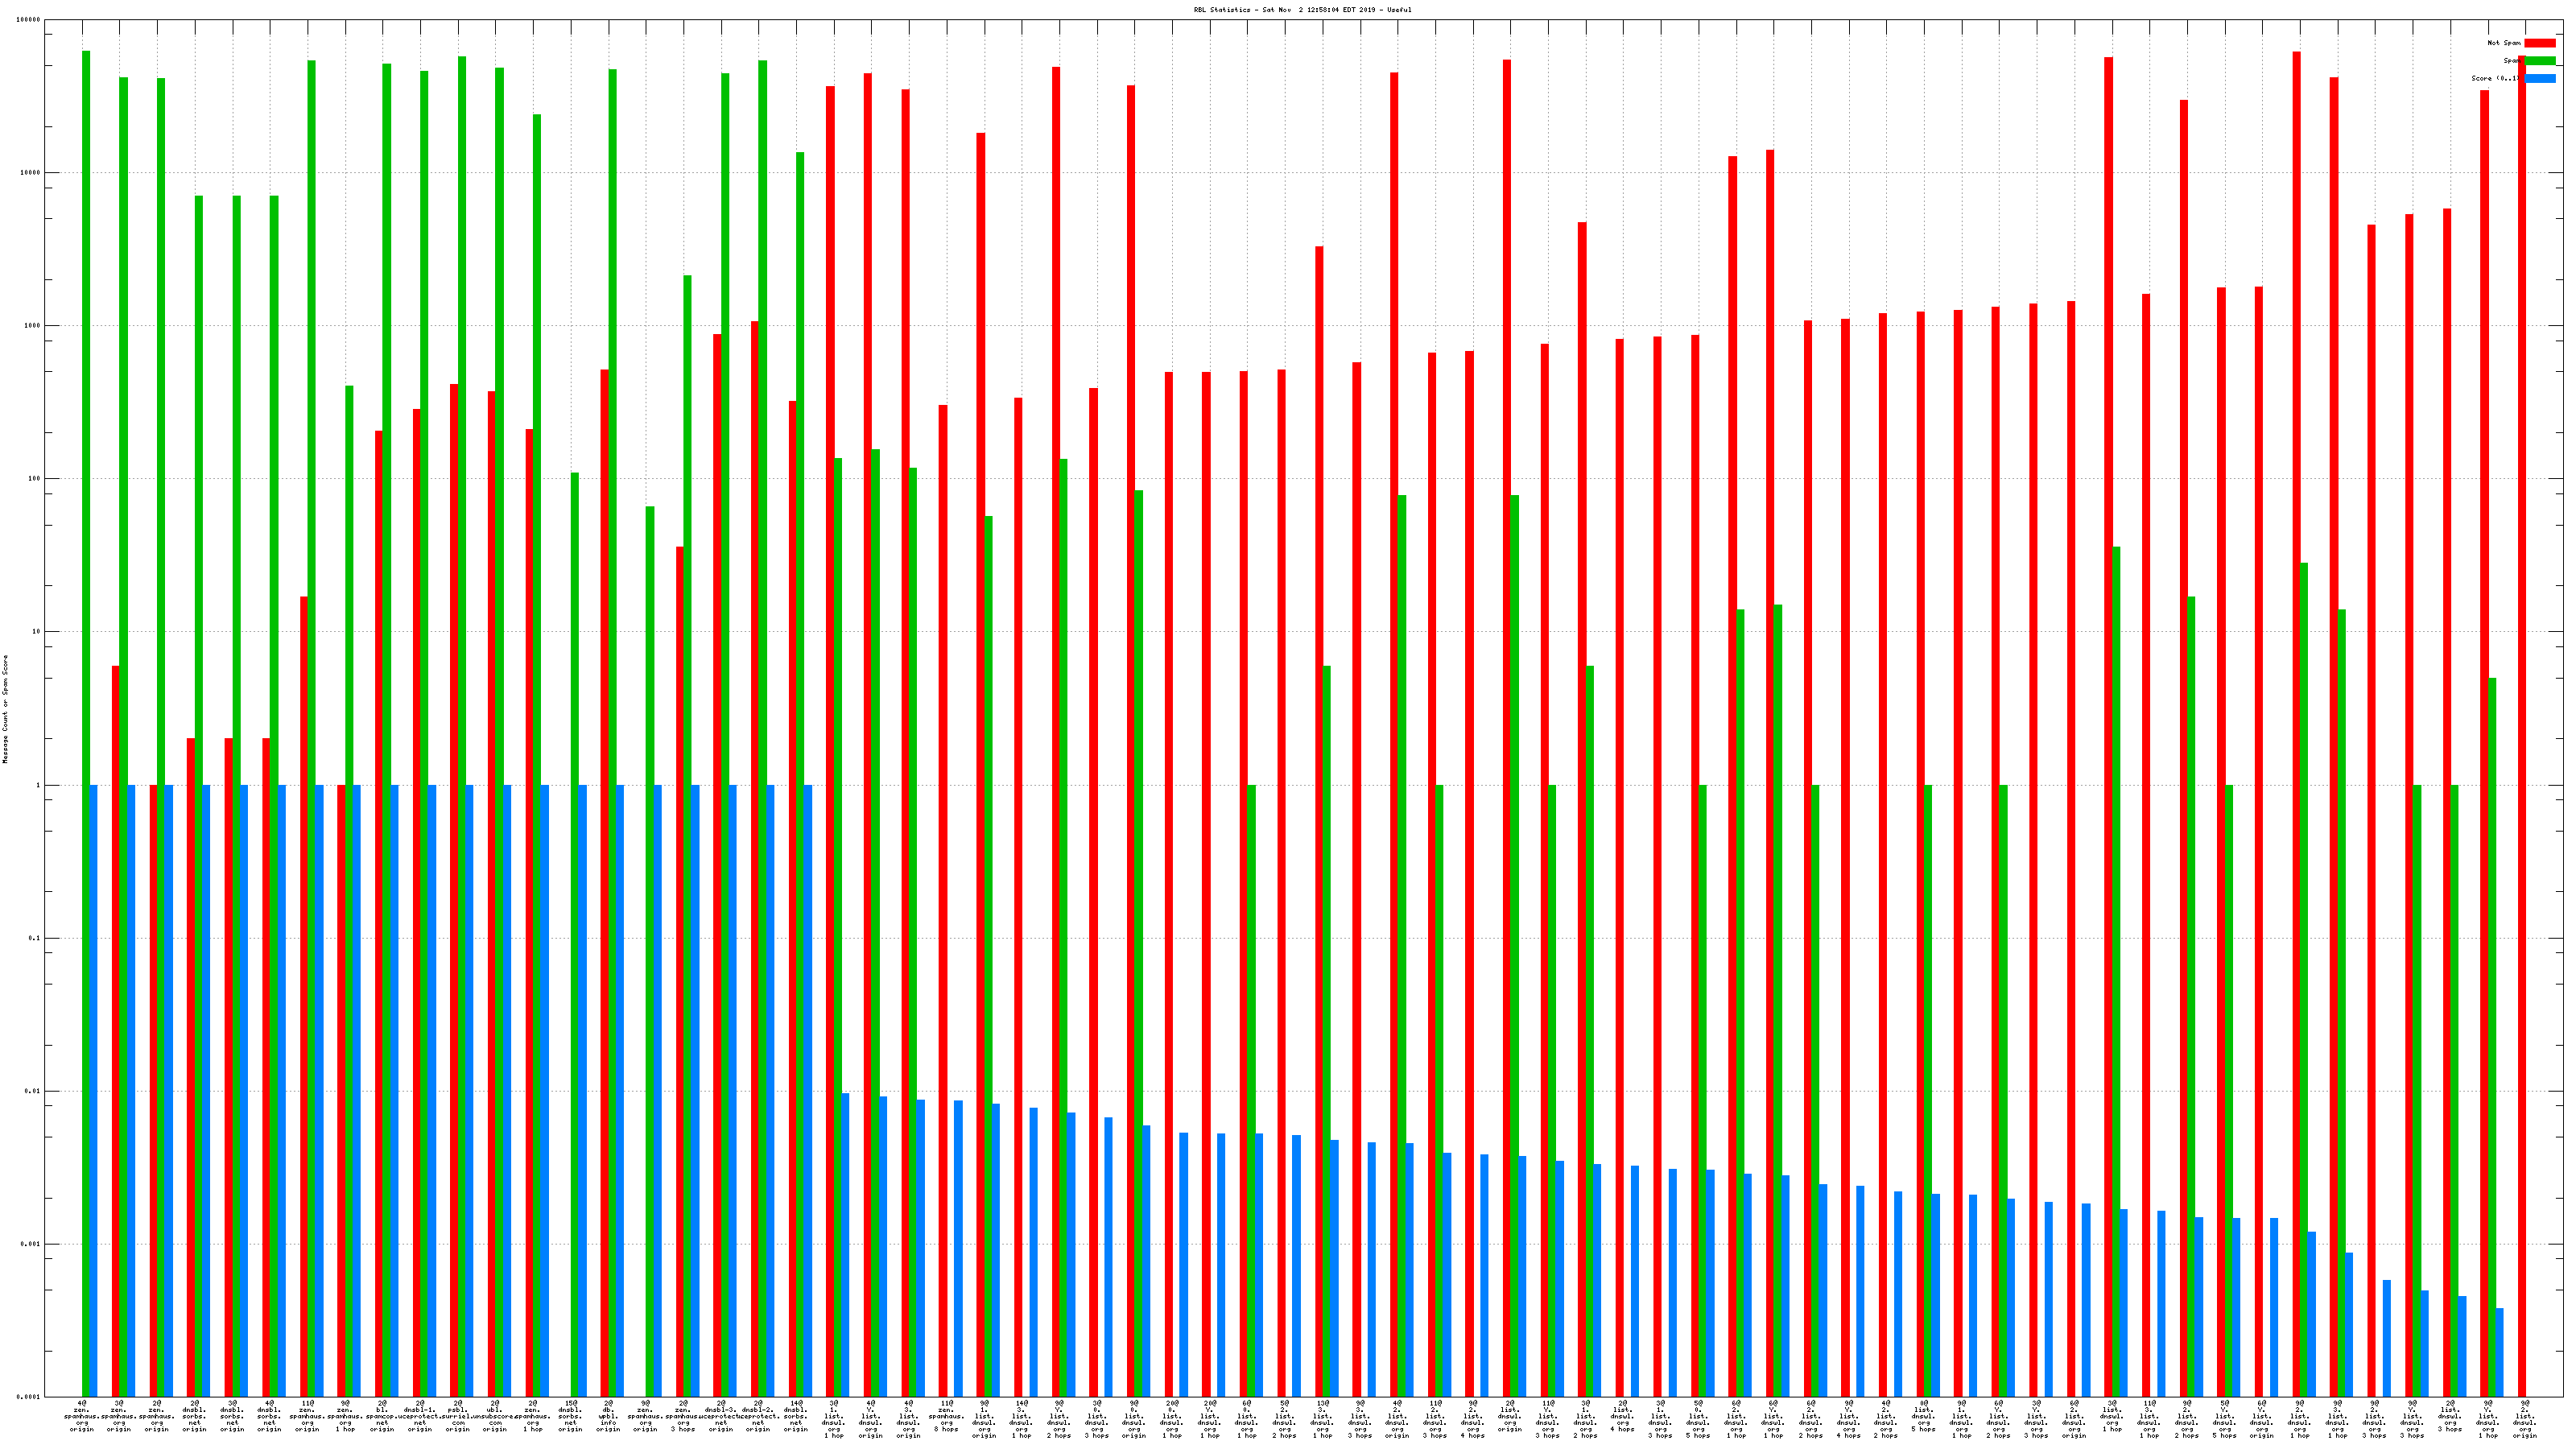Click the dnsbl-1.uceprotect.net origin x-axis label
The width and height of the screenshot is (2576, 1449).
coord(420,1416)
